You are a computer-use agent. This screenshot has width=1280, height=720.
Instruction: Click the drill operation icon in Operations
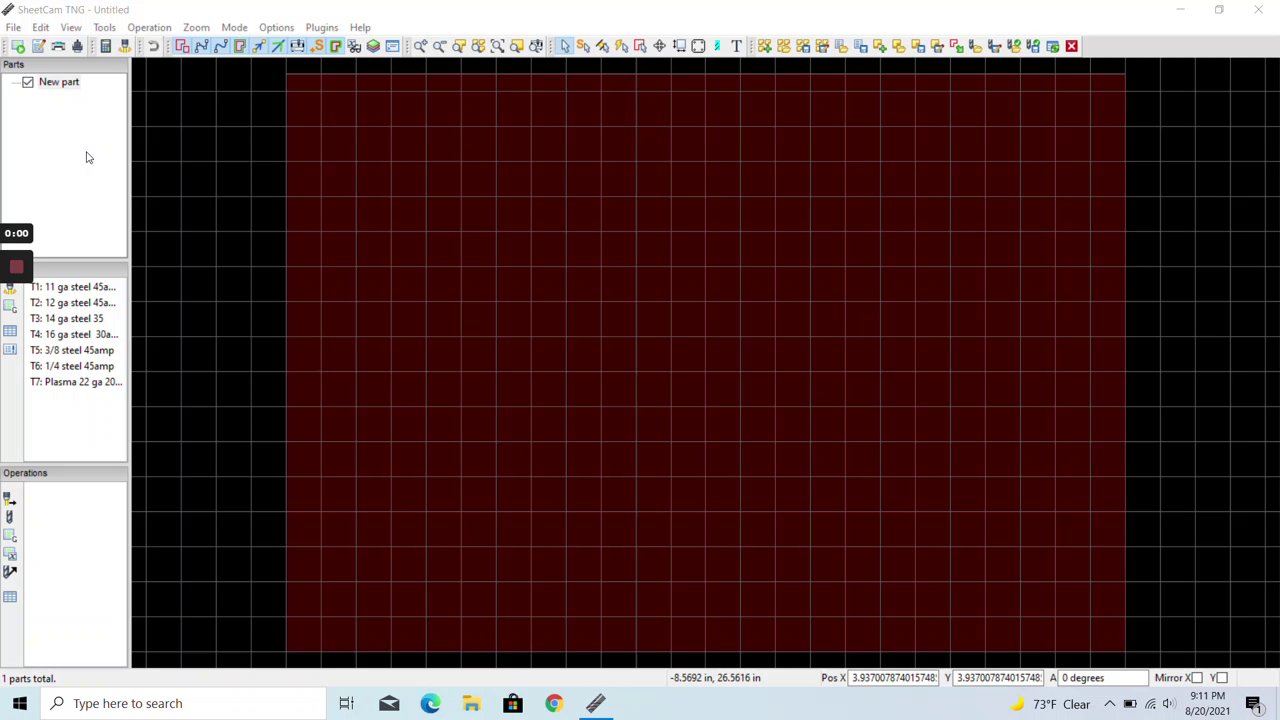pyautogui.click(x=10, y=516)
